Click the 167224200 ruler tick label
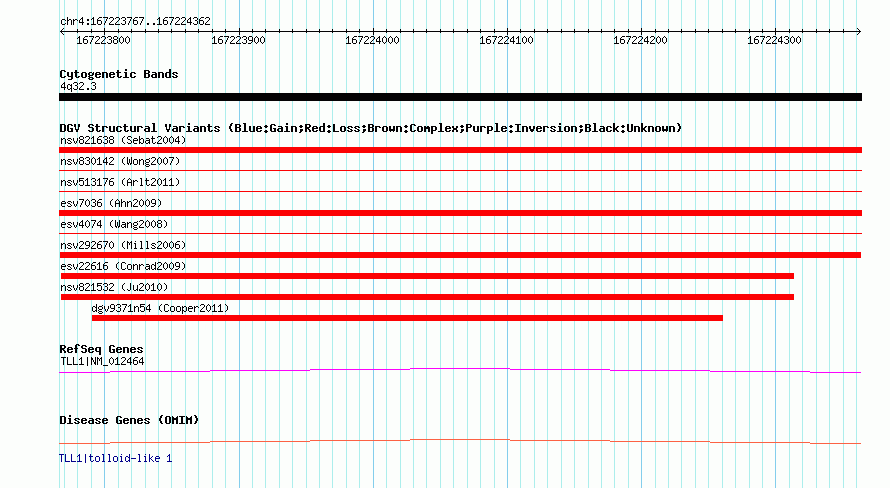This screenshot has width=890, height=488. pyautogui.click(x=640, y=40)
